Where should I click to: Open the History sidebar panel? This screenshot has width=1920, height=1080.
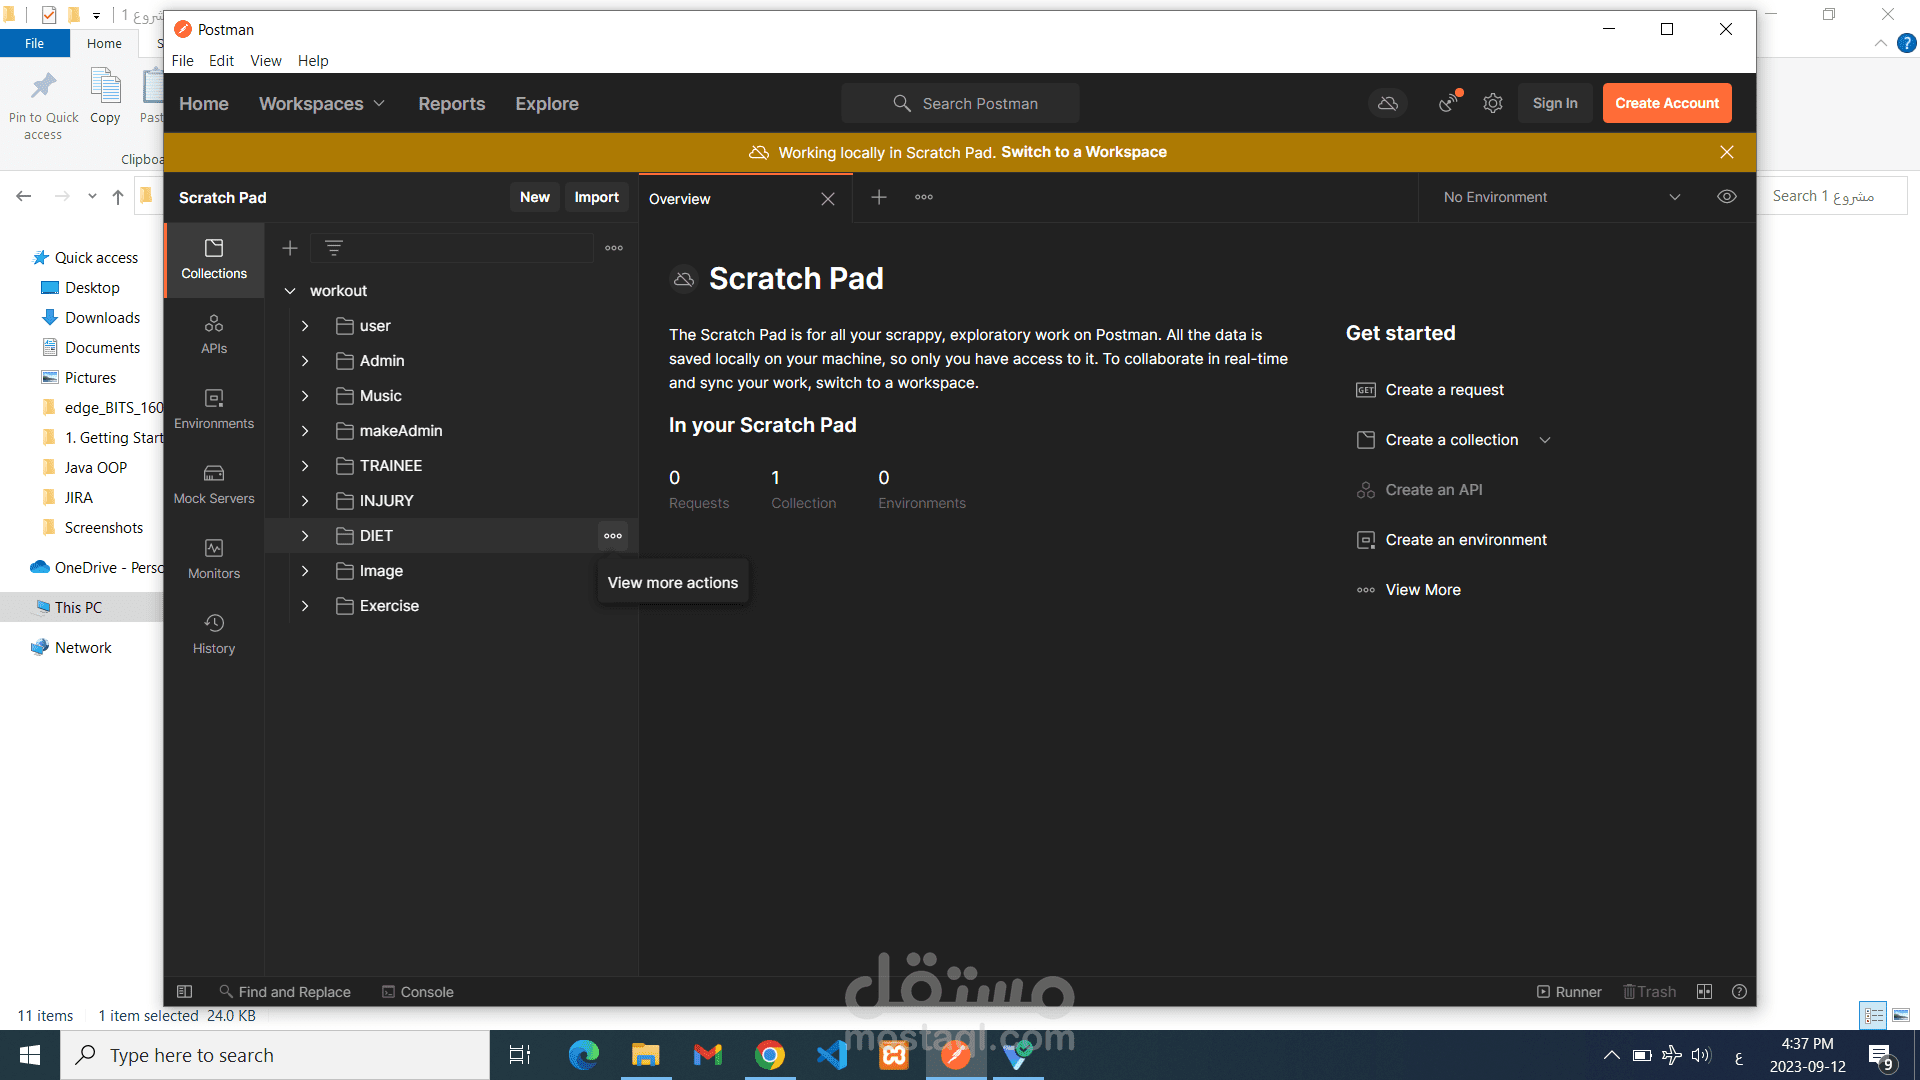[x=214, y=634]
